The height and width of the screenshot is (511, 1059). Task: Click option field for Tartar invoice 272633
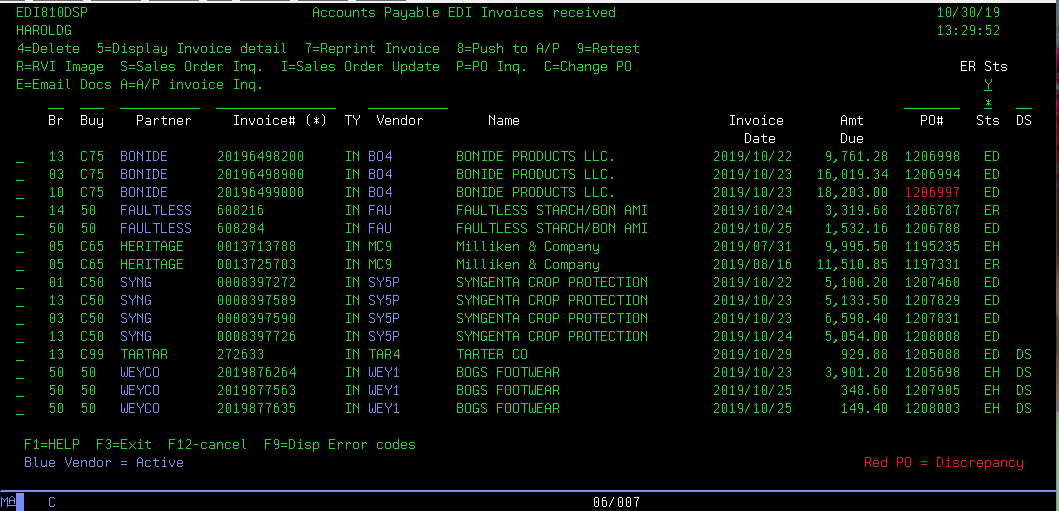click(x=20, y=355)
